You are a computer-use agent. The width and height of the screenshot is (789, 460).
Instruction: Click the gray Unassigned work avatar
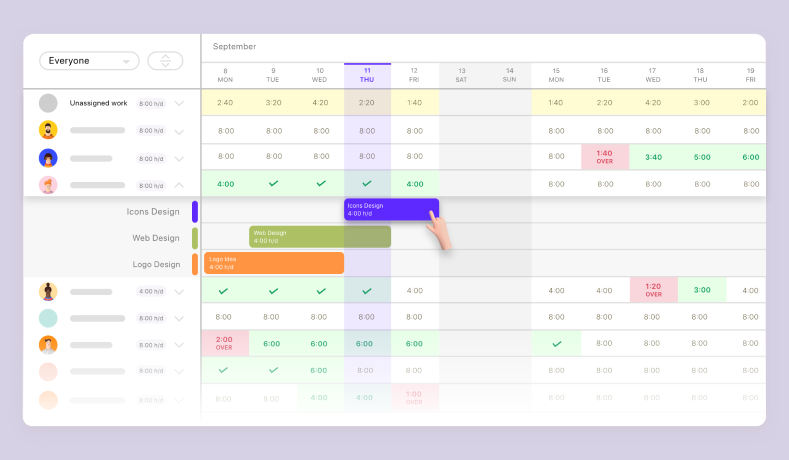click(48, 103)
